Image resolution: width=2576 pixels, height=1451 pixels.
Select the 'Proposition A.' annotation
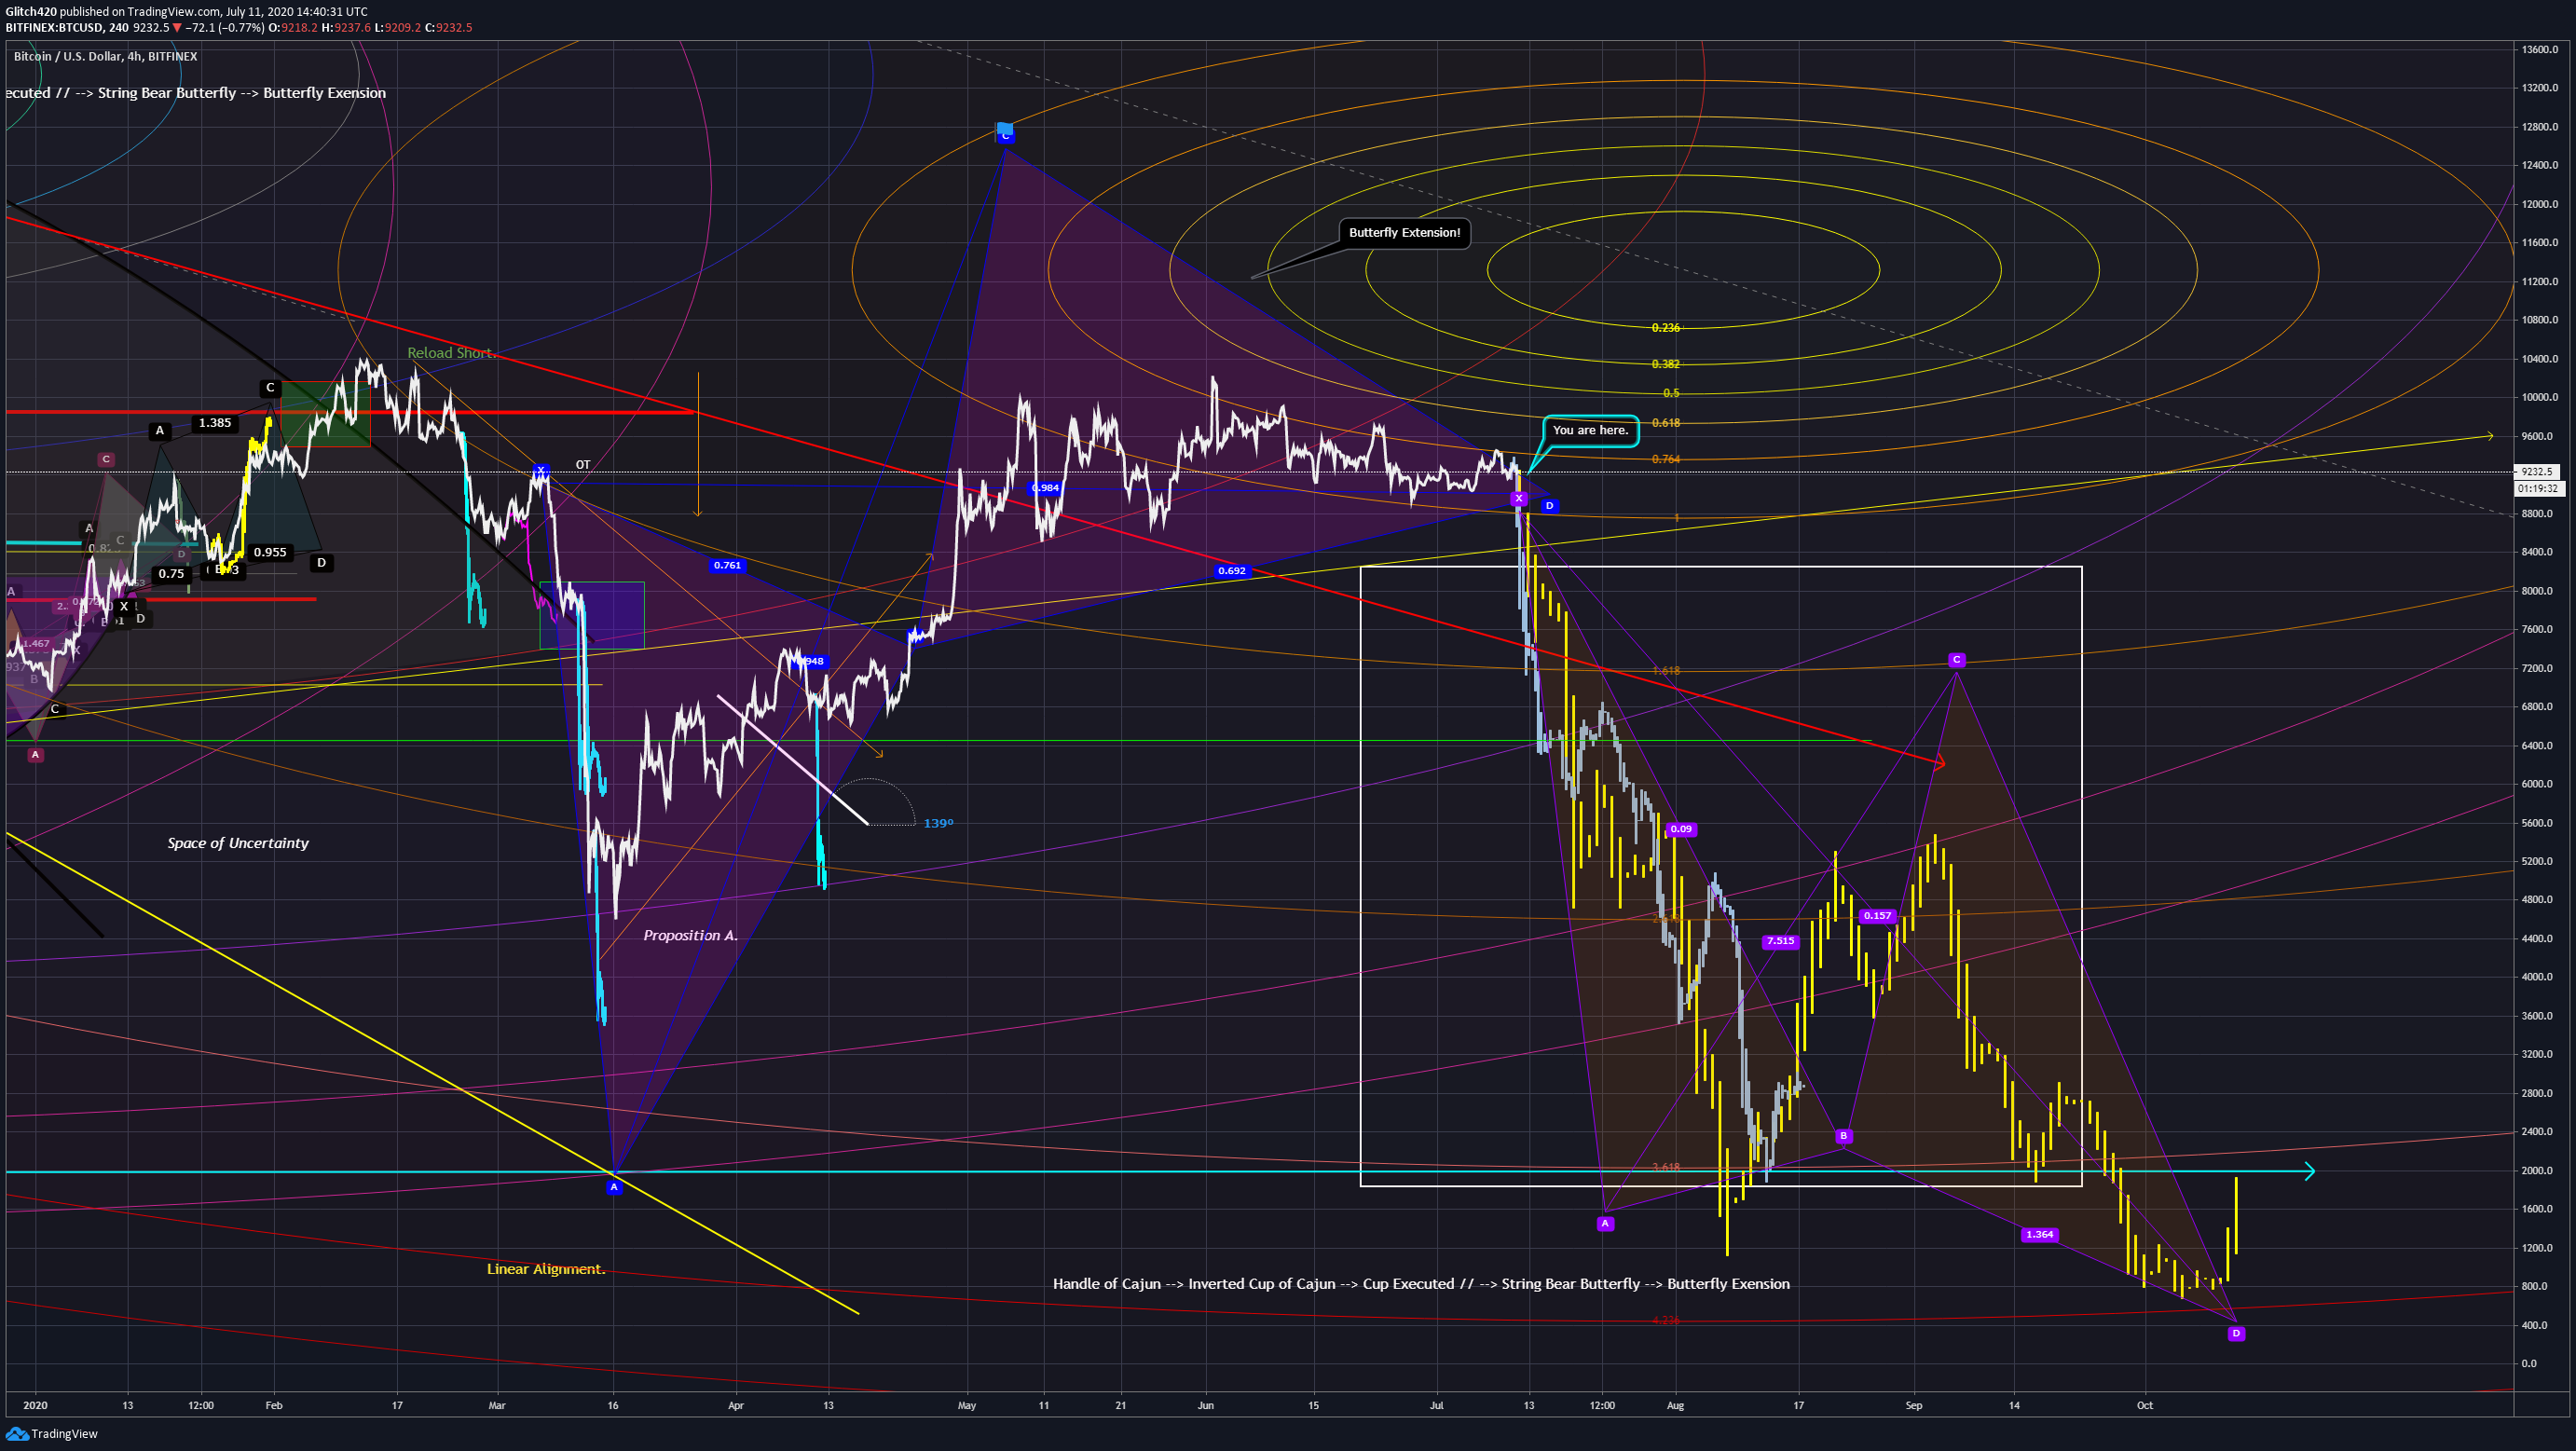tap(690, 935)
